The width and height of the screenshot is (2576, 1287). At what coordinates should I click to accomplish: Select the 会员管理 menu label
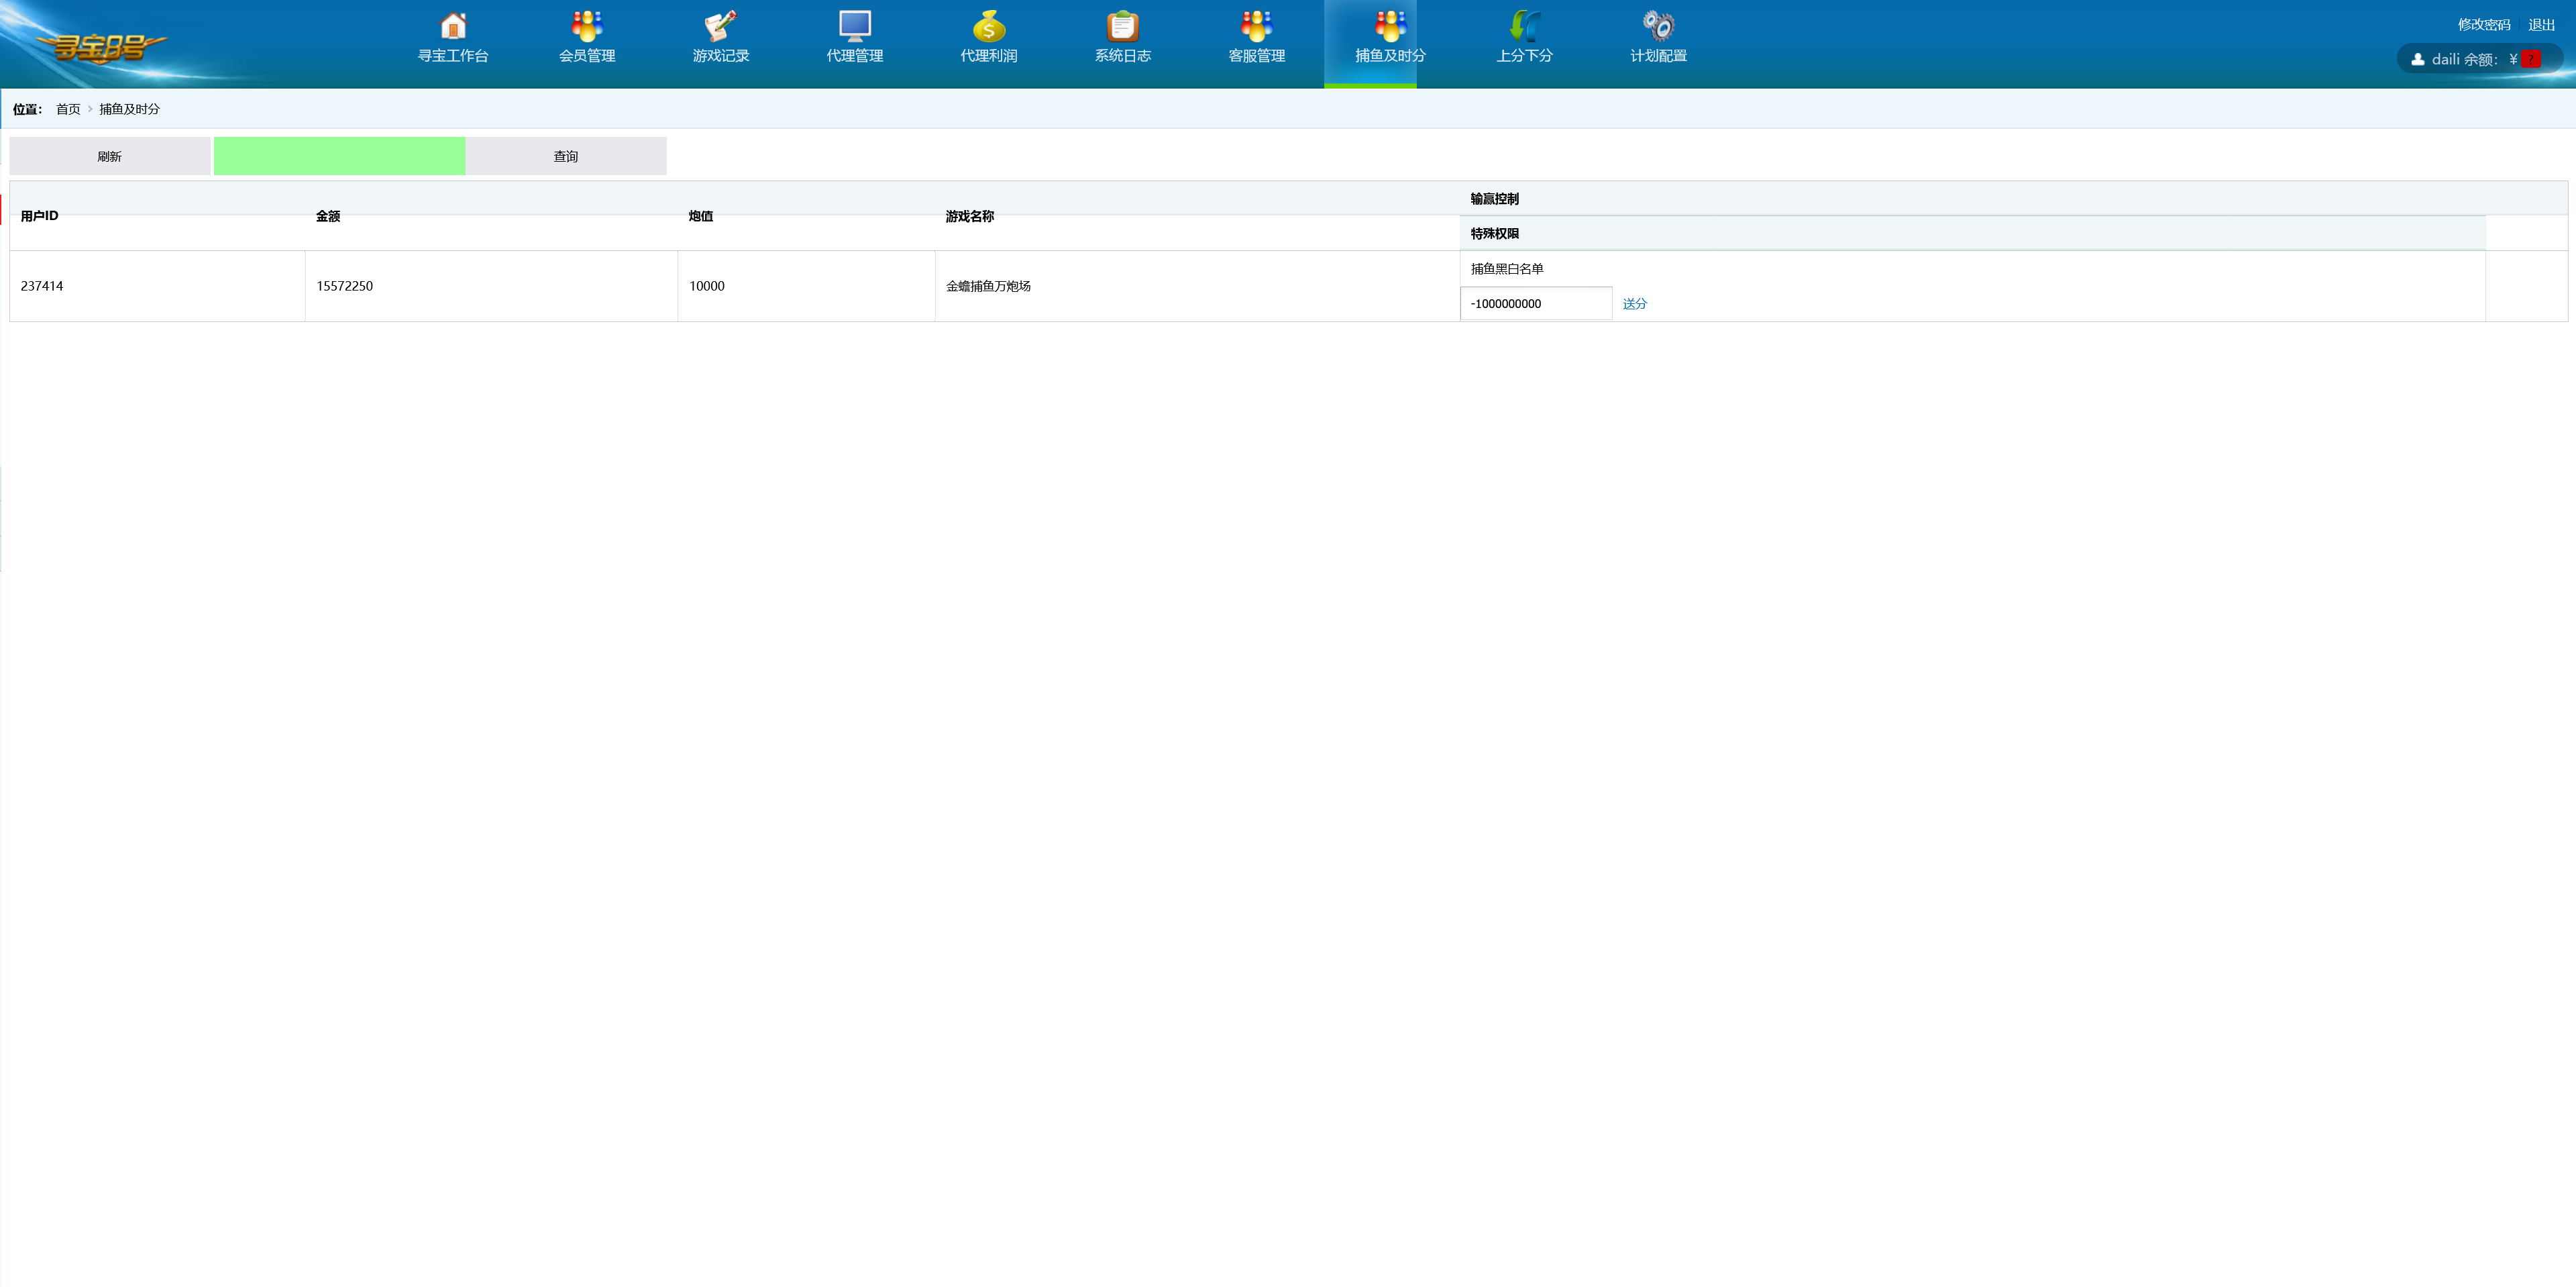587,56
